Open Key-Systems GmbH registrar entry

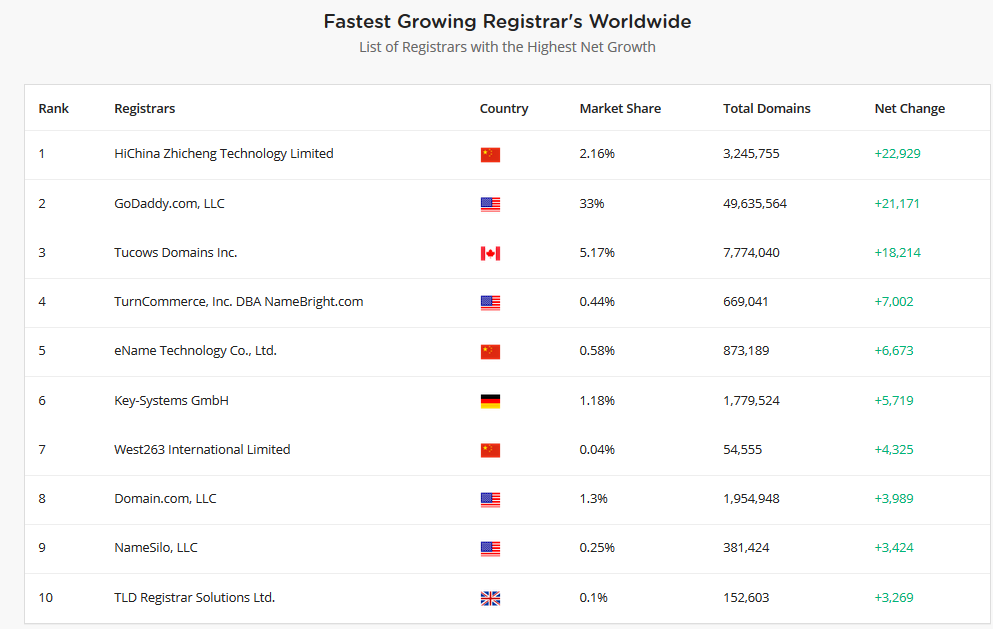(x=171, y=400)
